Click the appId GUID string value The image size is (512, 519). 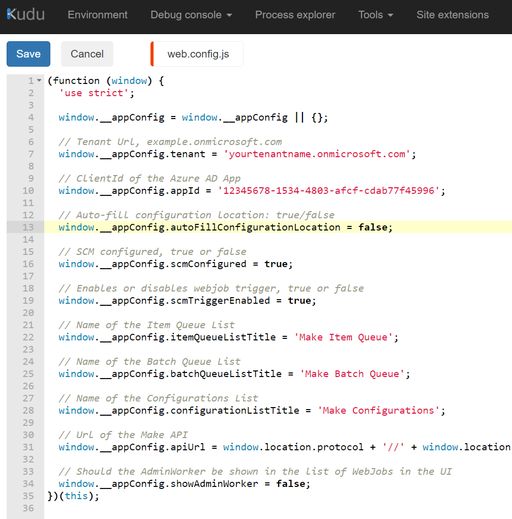click(329, 191)
